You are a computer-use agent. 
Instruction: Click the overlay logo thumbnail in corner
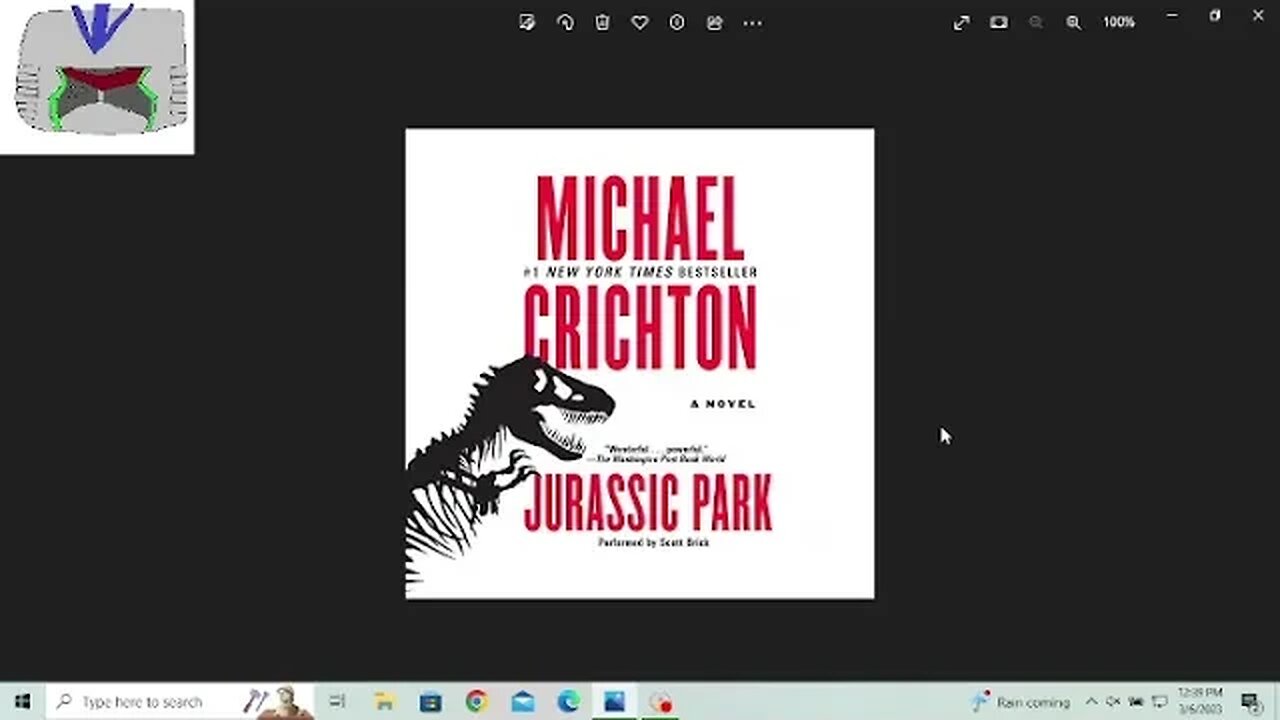(x=97, y=77)
